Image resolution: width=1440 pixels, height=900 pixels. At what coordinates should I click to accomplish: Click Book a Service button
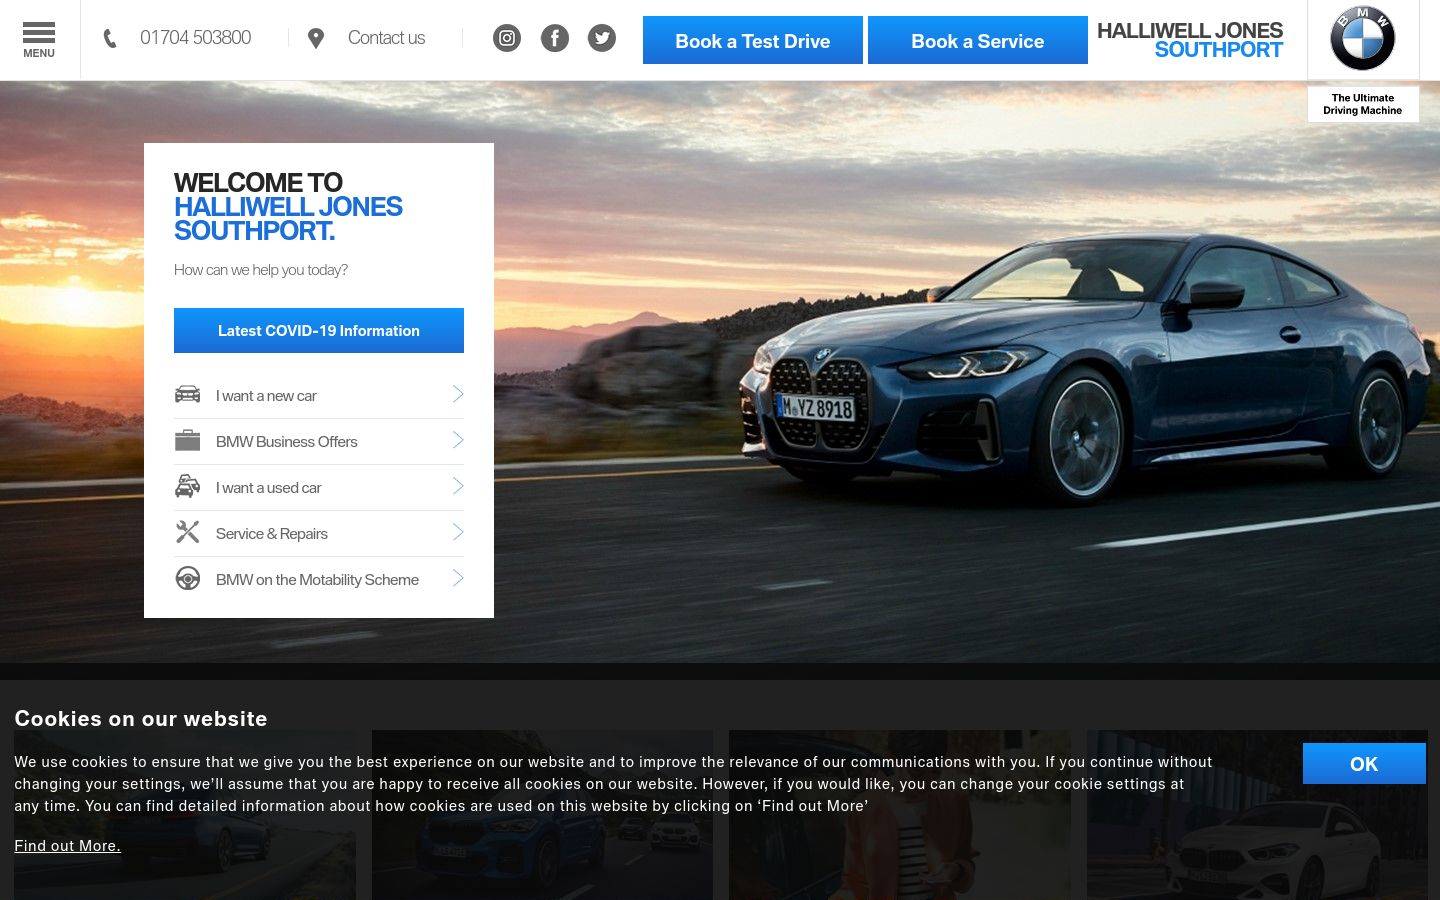978,40
